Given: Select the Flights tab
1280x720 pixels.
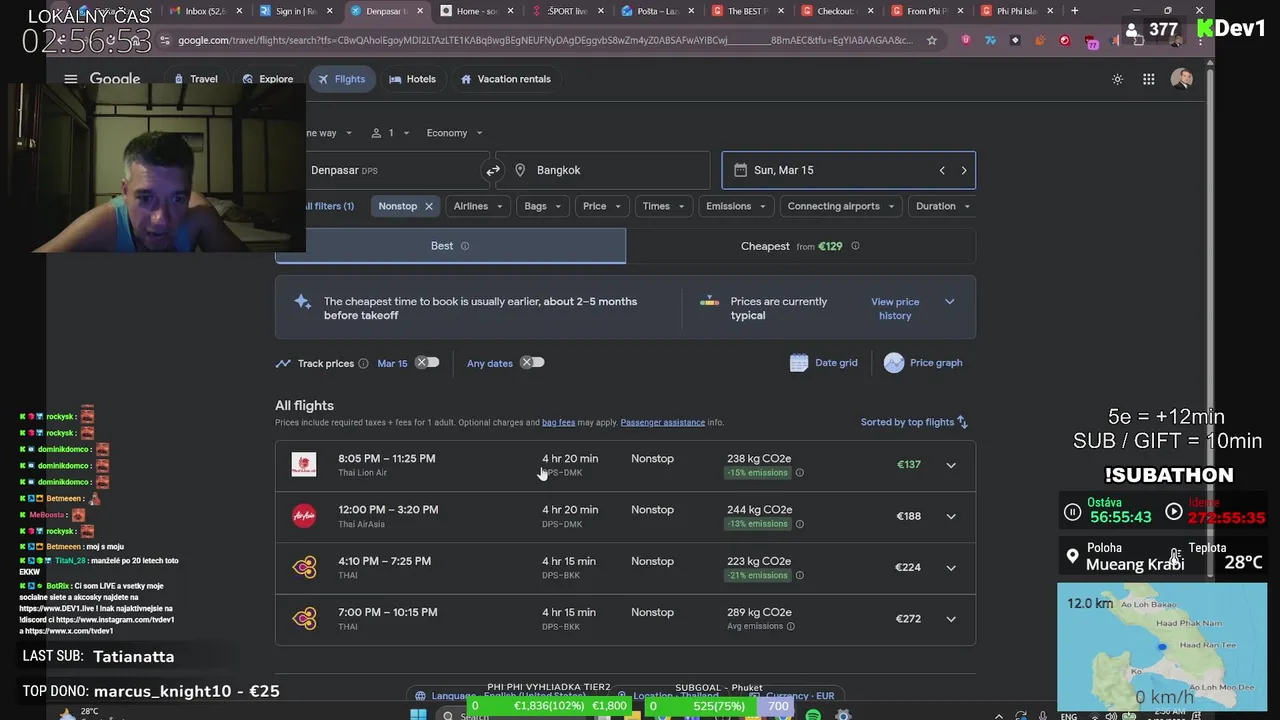Looking at the screenshot, I should click(x=341, y=79).
